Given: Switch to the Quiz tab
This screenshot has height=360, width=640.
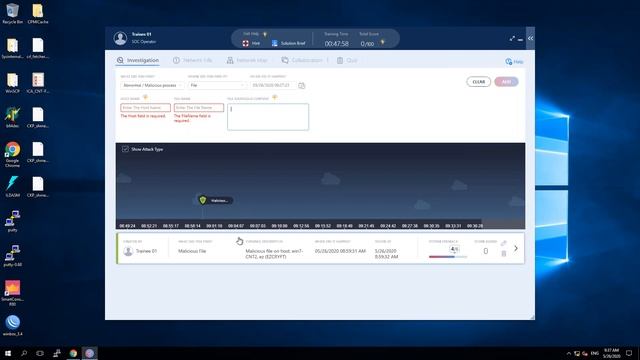Looking at the screenshot, I should [x=347, y=60].
